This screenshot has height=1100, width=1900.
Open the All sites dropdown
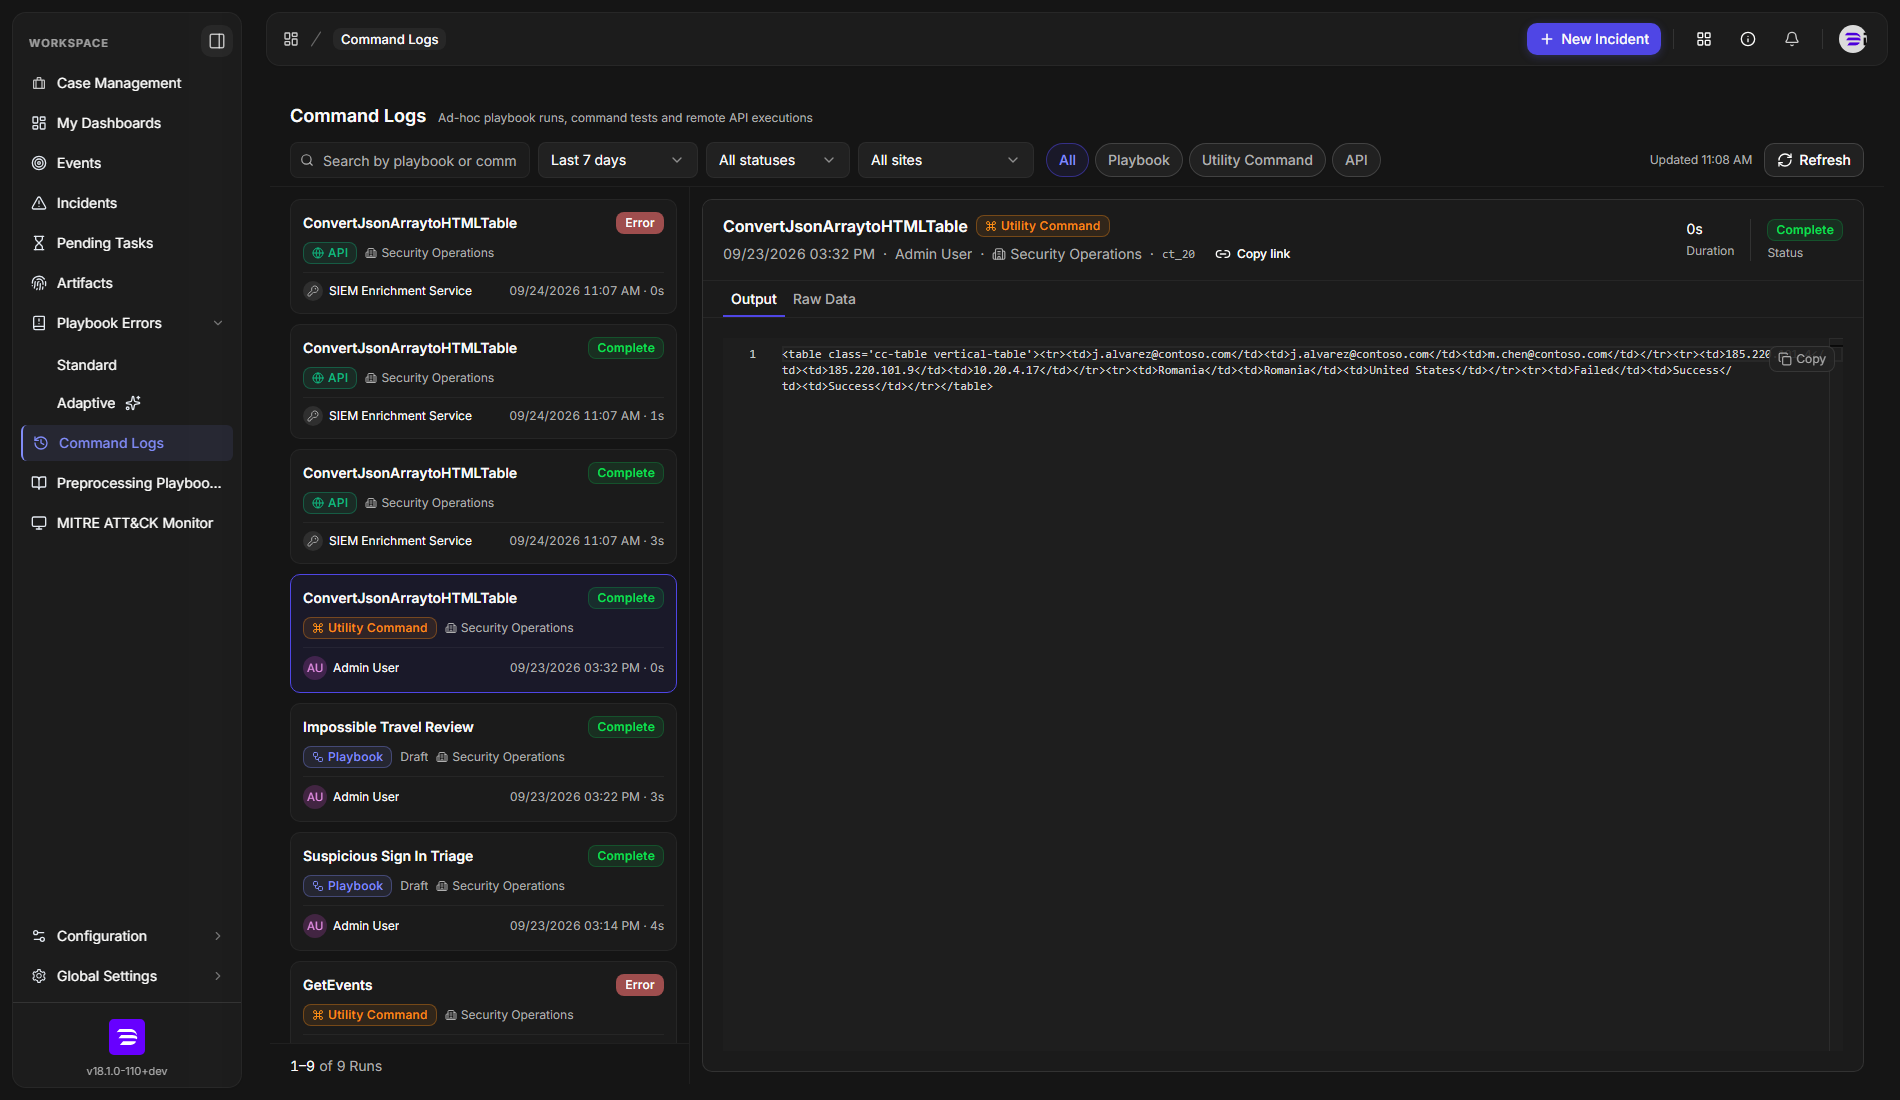tap(945, 160)
